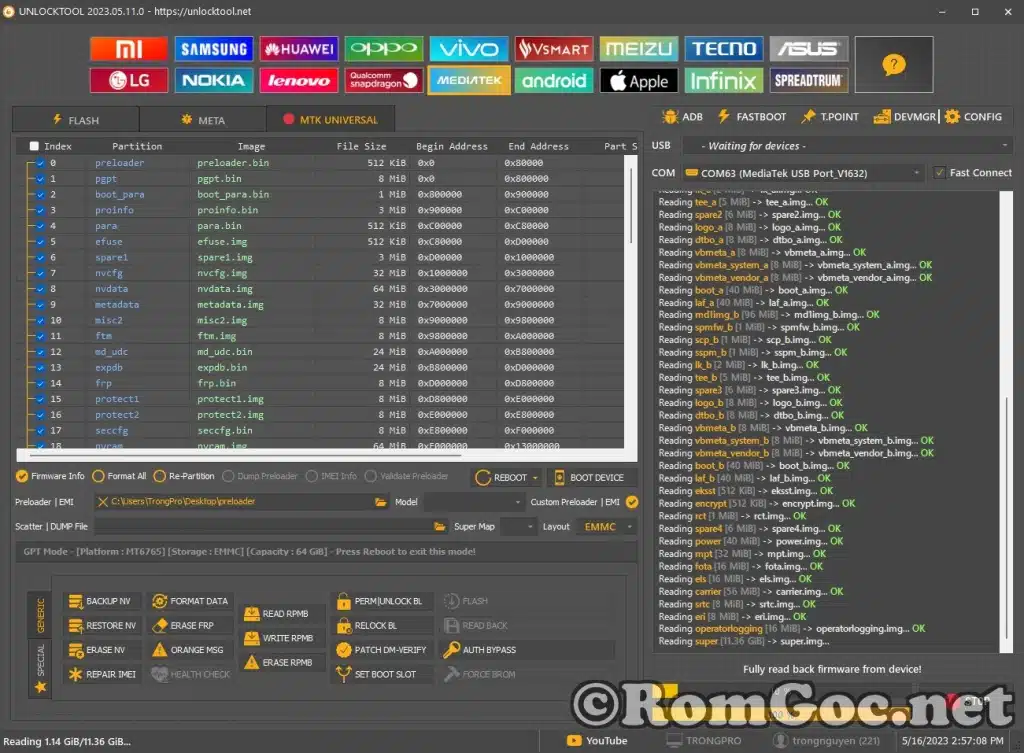1024x753 pixels.
Task: Click the yellow question mark help icon
Action: [x=893, y=65]
